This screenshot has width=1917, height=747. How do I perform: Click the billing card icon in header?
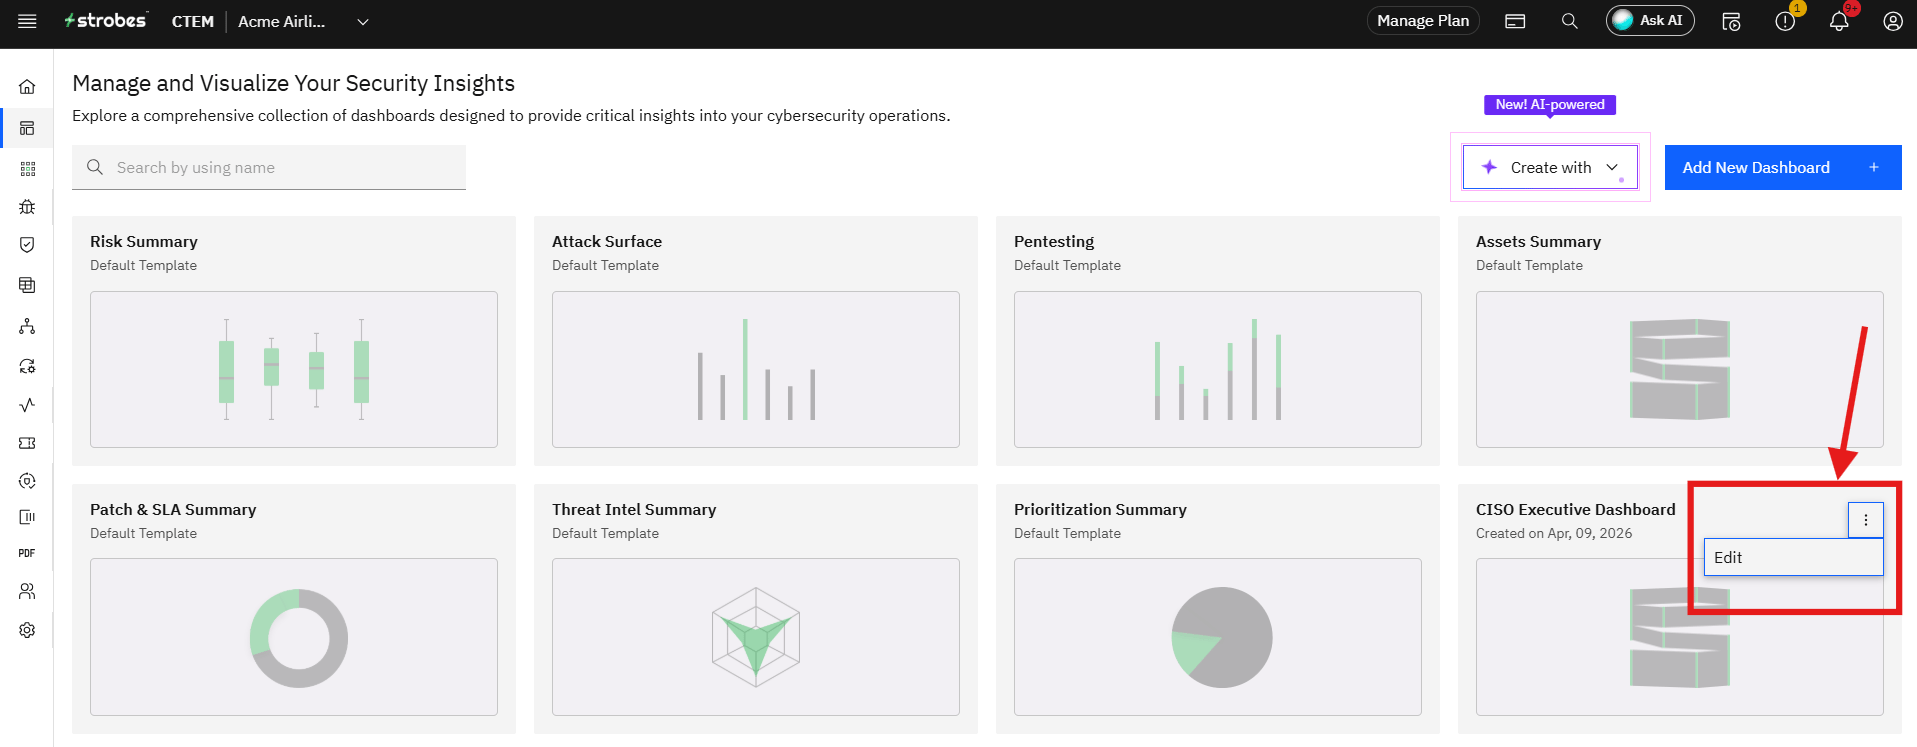1515,21
